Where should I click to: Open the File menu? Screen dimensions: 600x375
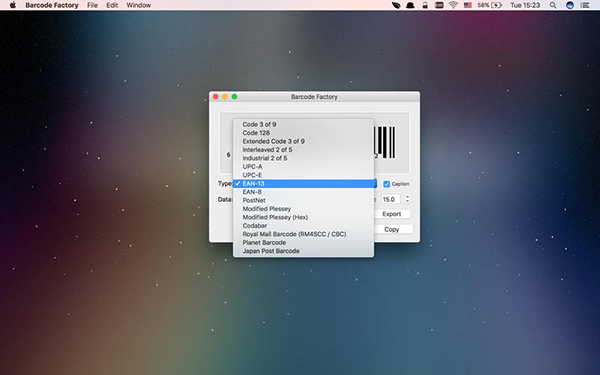tap(92, 5)
